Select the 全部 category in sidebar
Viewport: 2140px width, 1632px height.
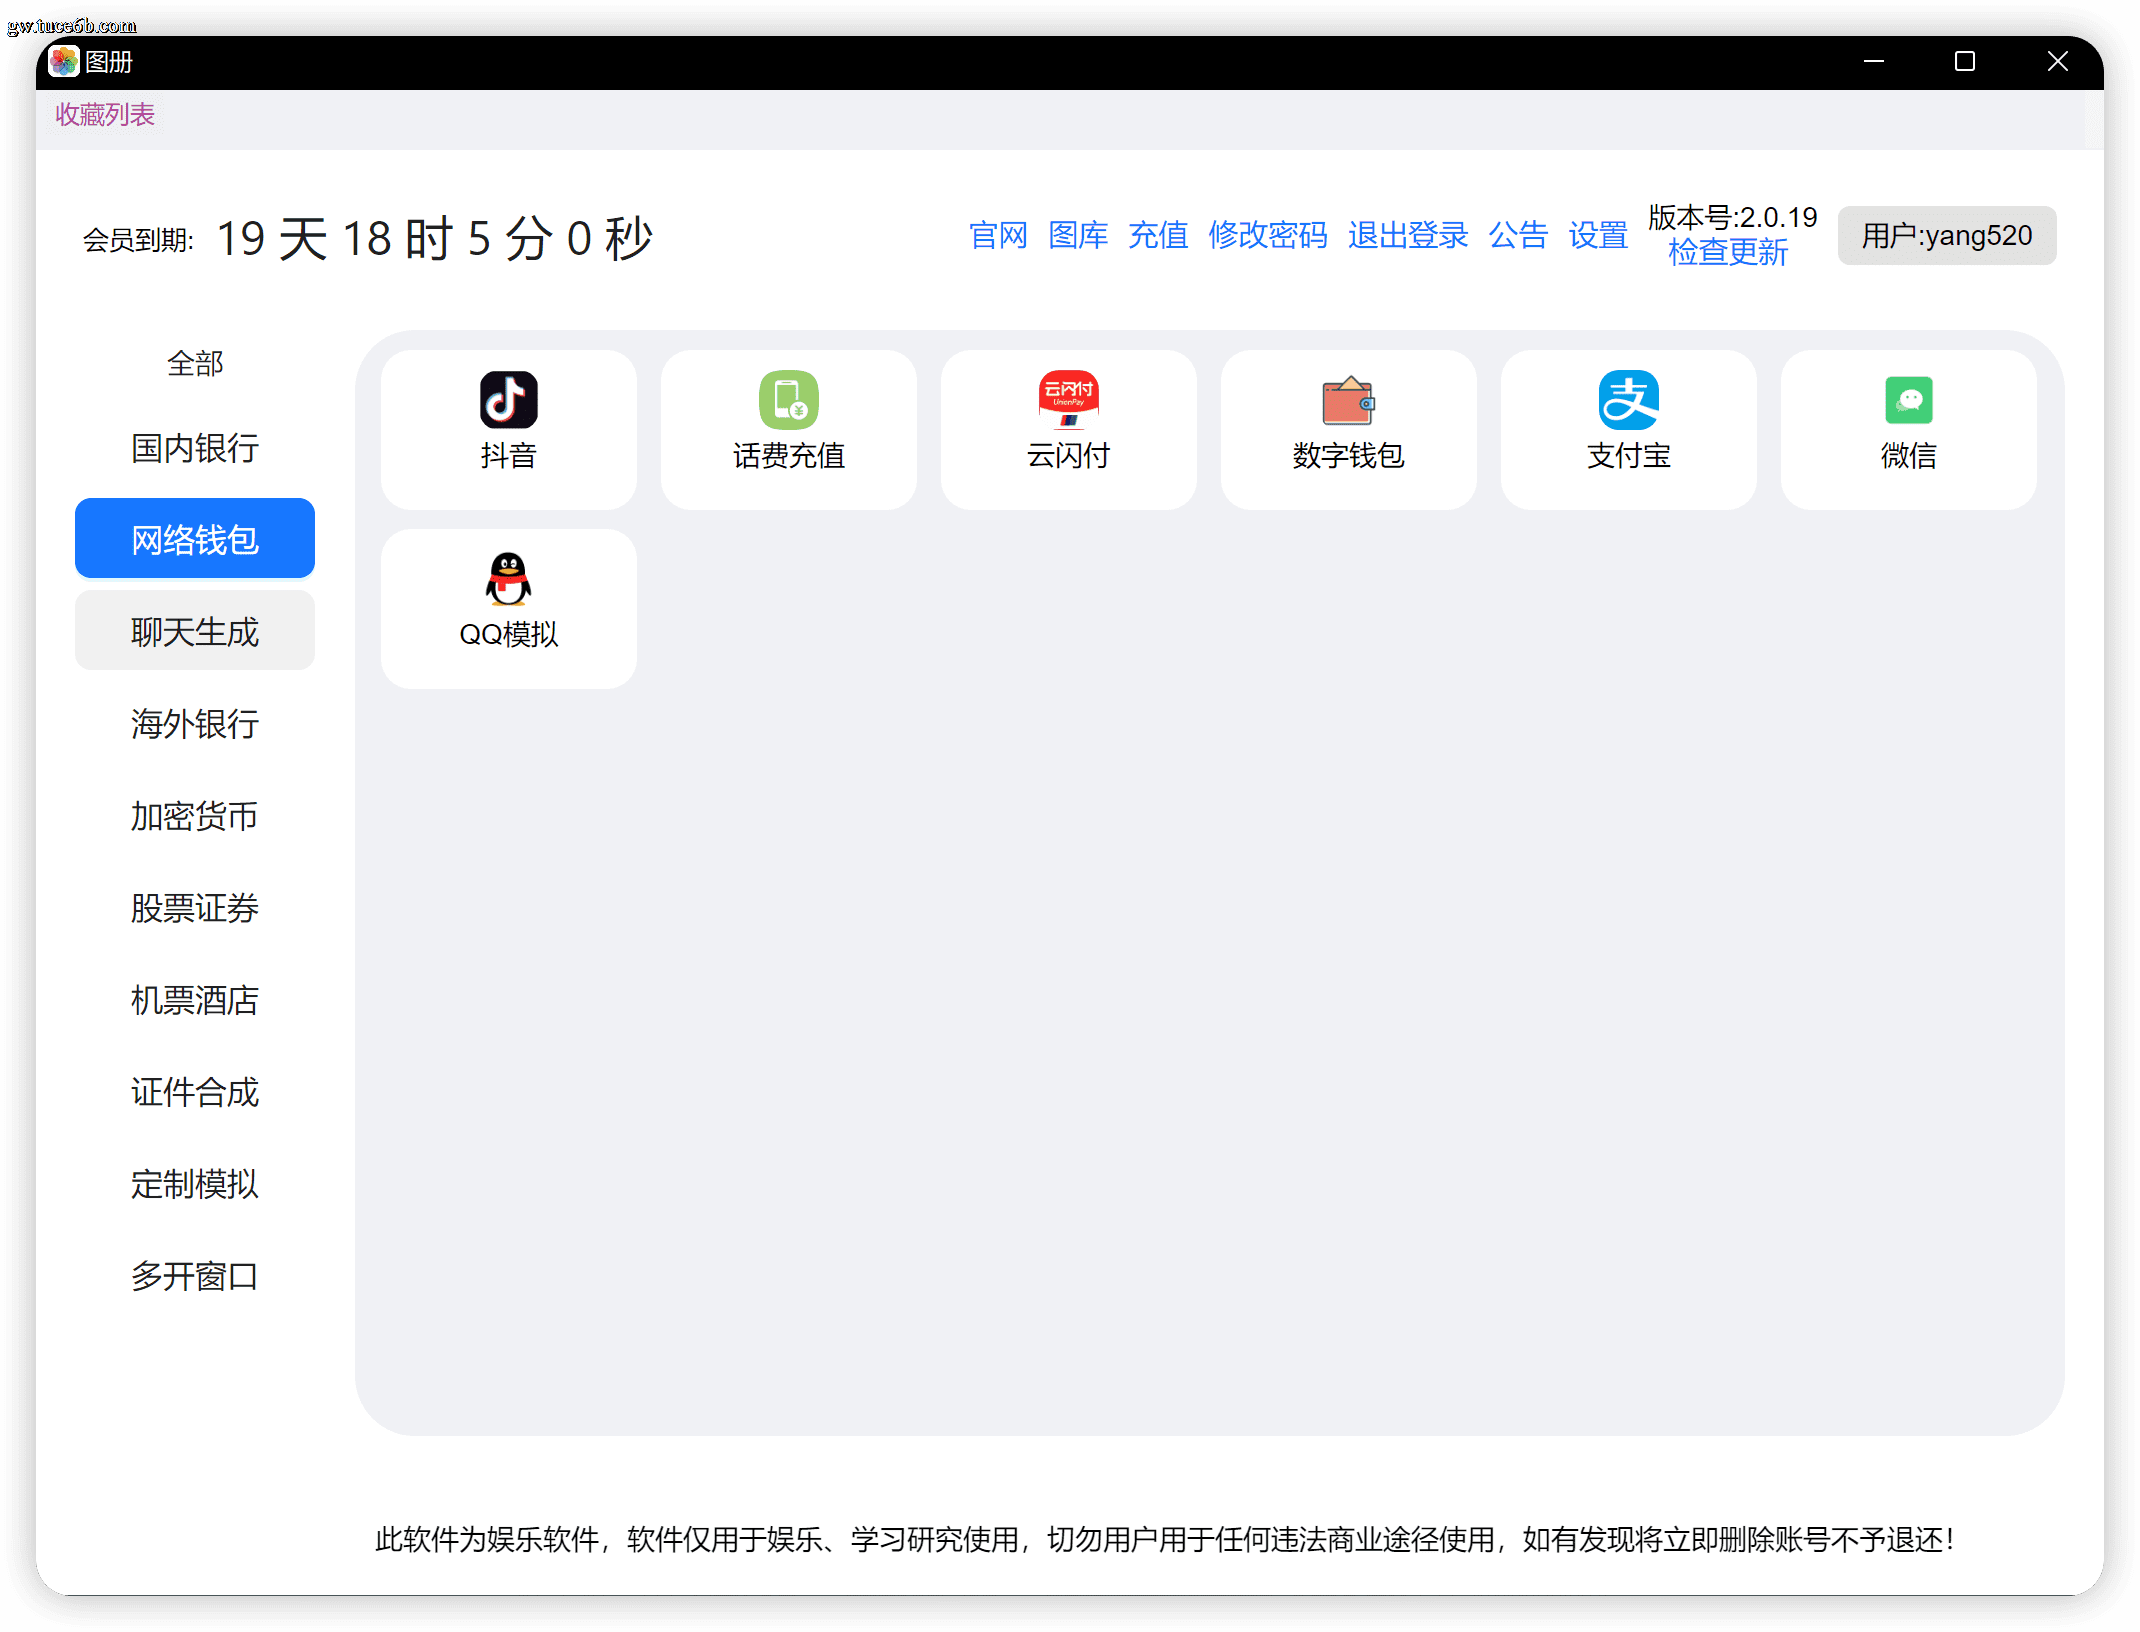(x=195, y=363)
